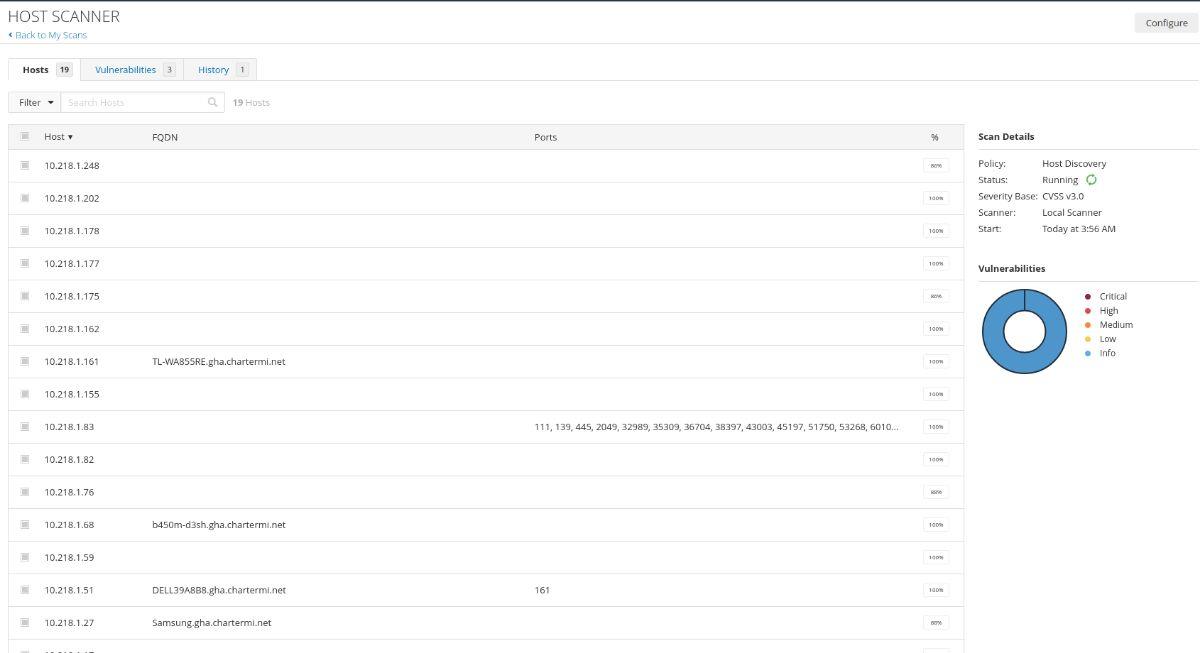Image resolution: width=1200 pixels, height=653 pixels.
Task: Click the Hosts count badge showing 19
Action: (x=64, y=70)
